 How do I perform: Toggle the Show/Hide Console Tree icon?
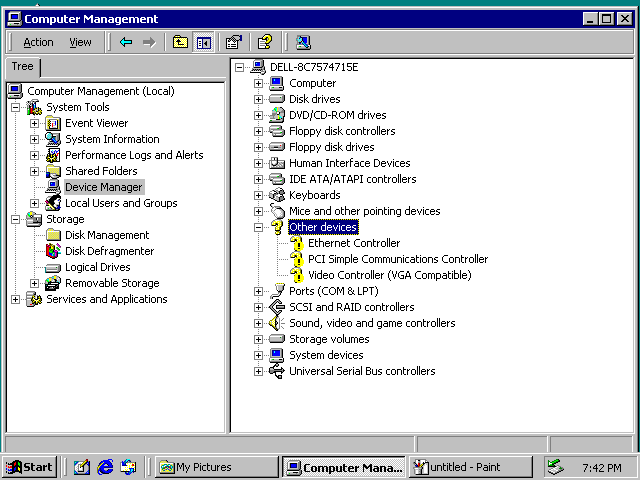(x=204, y=42)
